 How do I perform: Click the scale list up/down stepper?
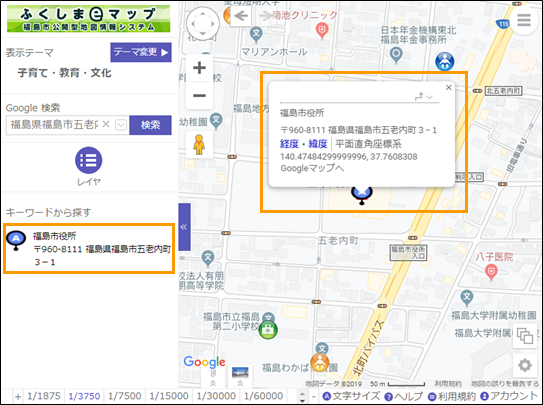tap(302, 397)
